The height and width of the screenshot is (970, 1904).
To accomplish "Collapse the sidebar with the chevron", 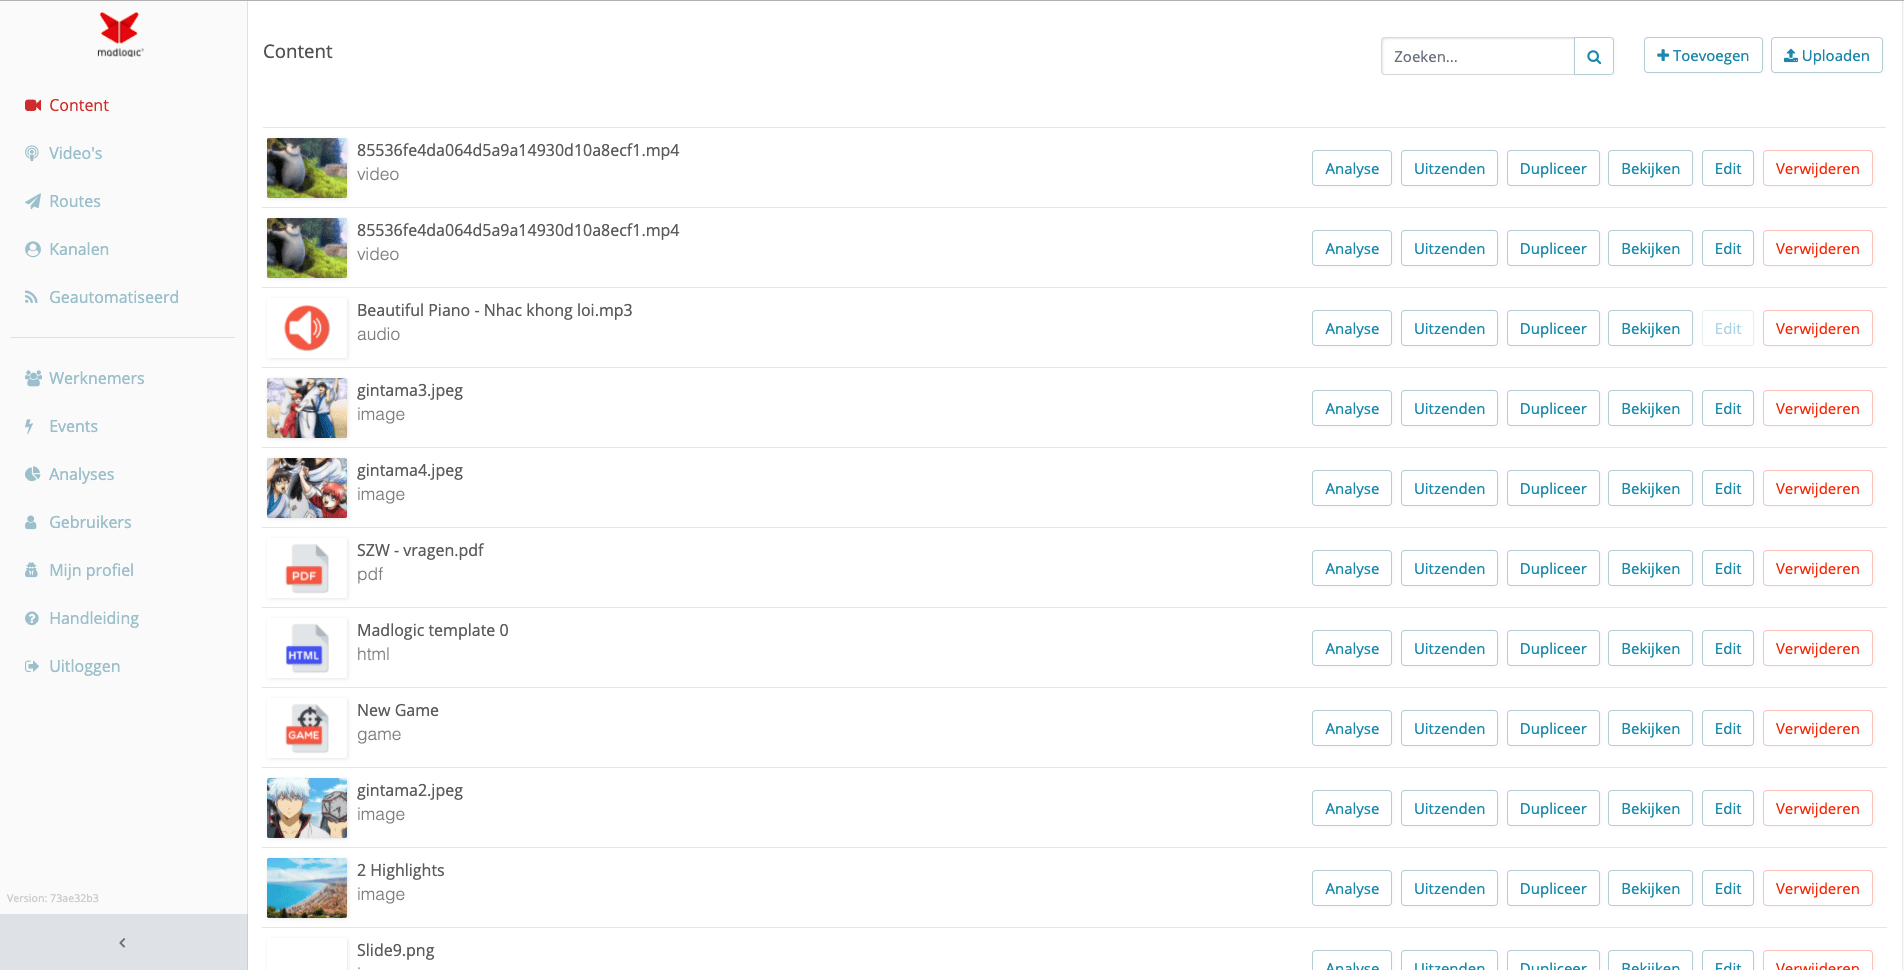I will 122,942.
